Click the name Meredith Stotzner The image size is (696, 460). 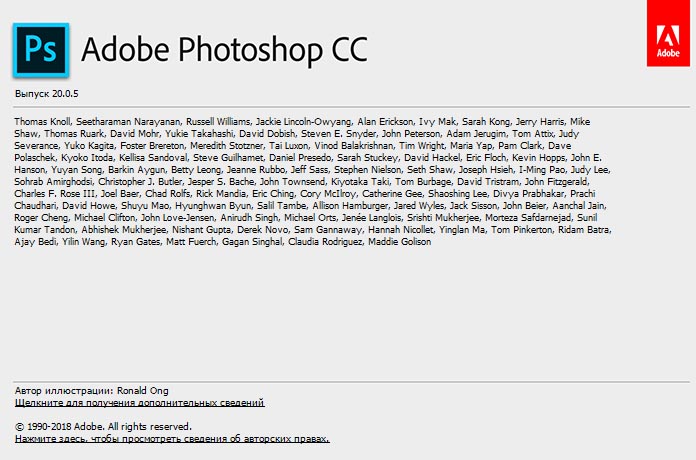(x=226, y=146)
